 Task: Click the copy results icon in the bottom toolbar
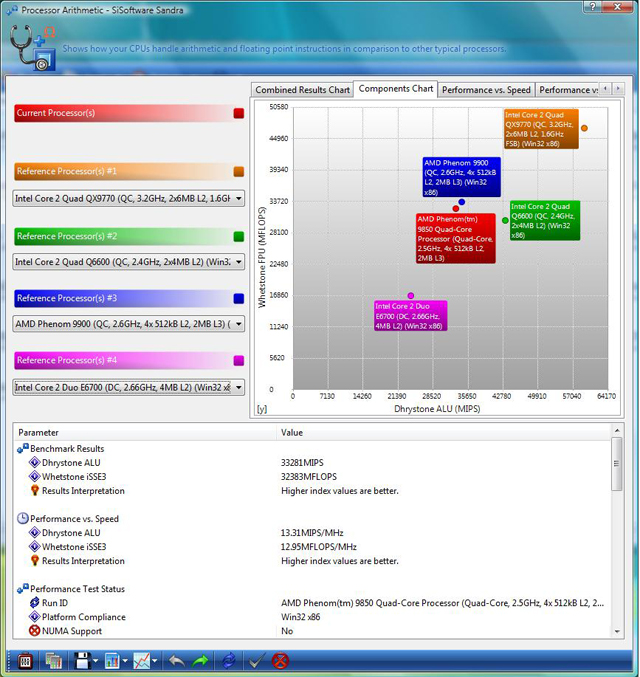[x=54, y=661]
